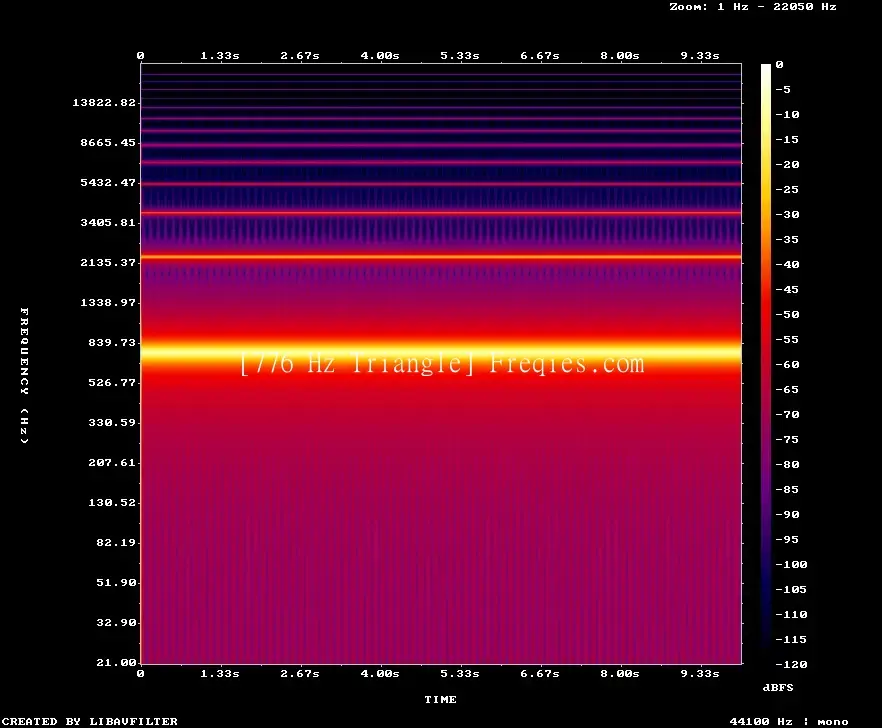Click the 32.90 frequency label

116,622
